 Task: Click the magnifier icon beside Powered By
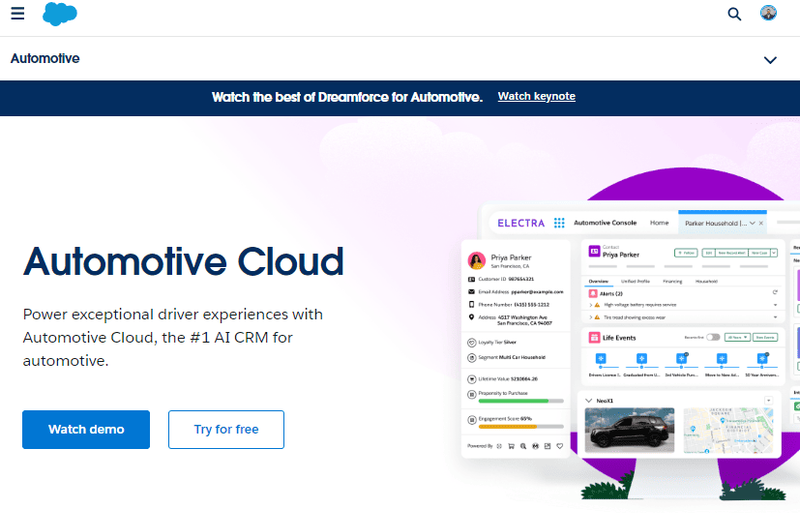523,446
